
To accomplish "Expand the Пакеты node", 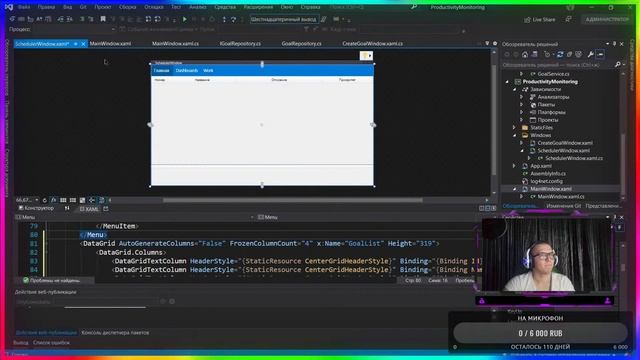I will pos(521,104).
